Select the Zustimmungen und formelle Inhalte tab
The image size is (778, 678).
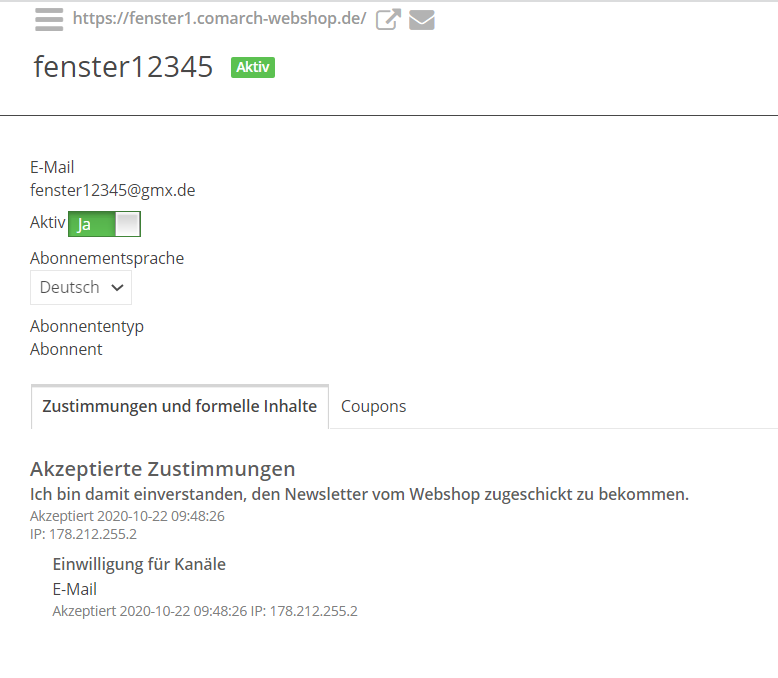(180, 406)
